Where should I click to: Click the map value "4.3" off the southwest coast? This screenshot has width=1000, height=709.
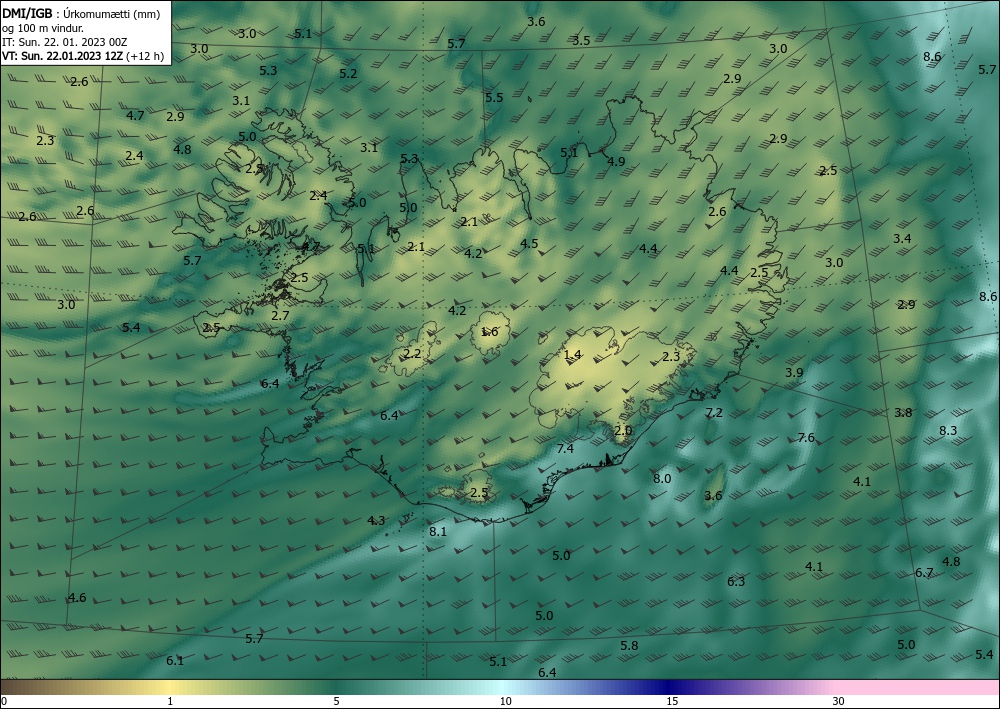376,520
